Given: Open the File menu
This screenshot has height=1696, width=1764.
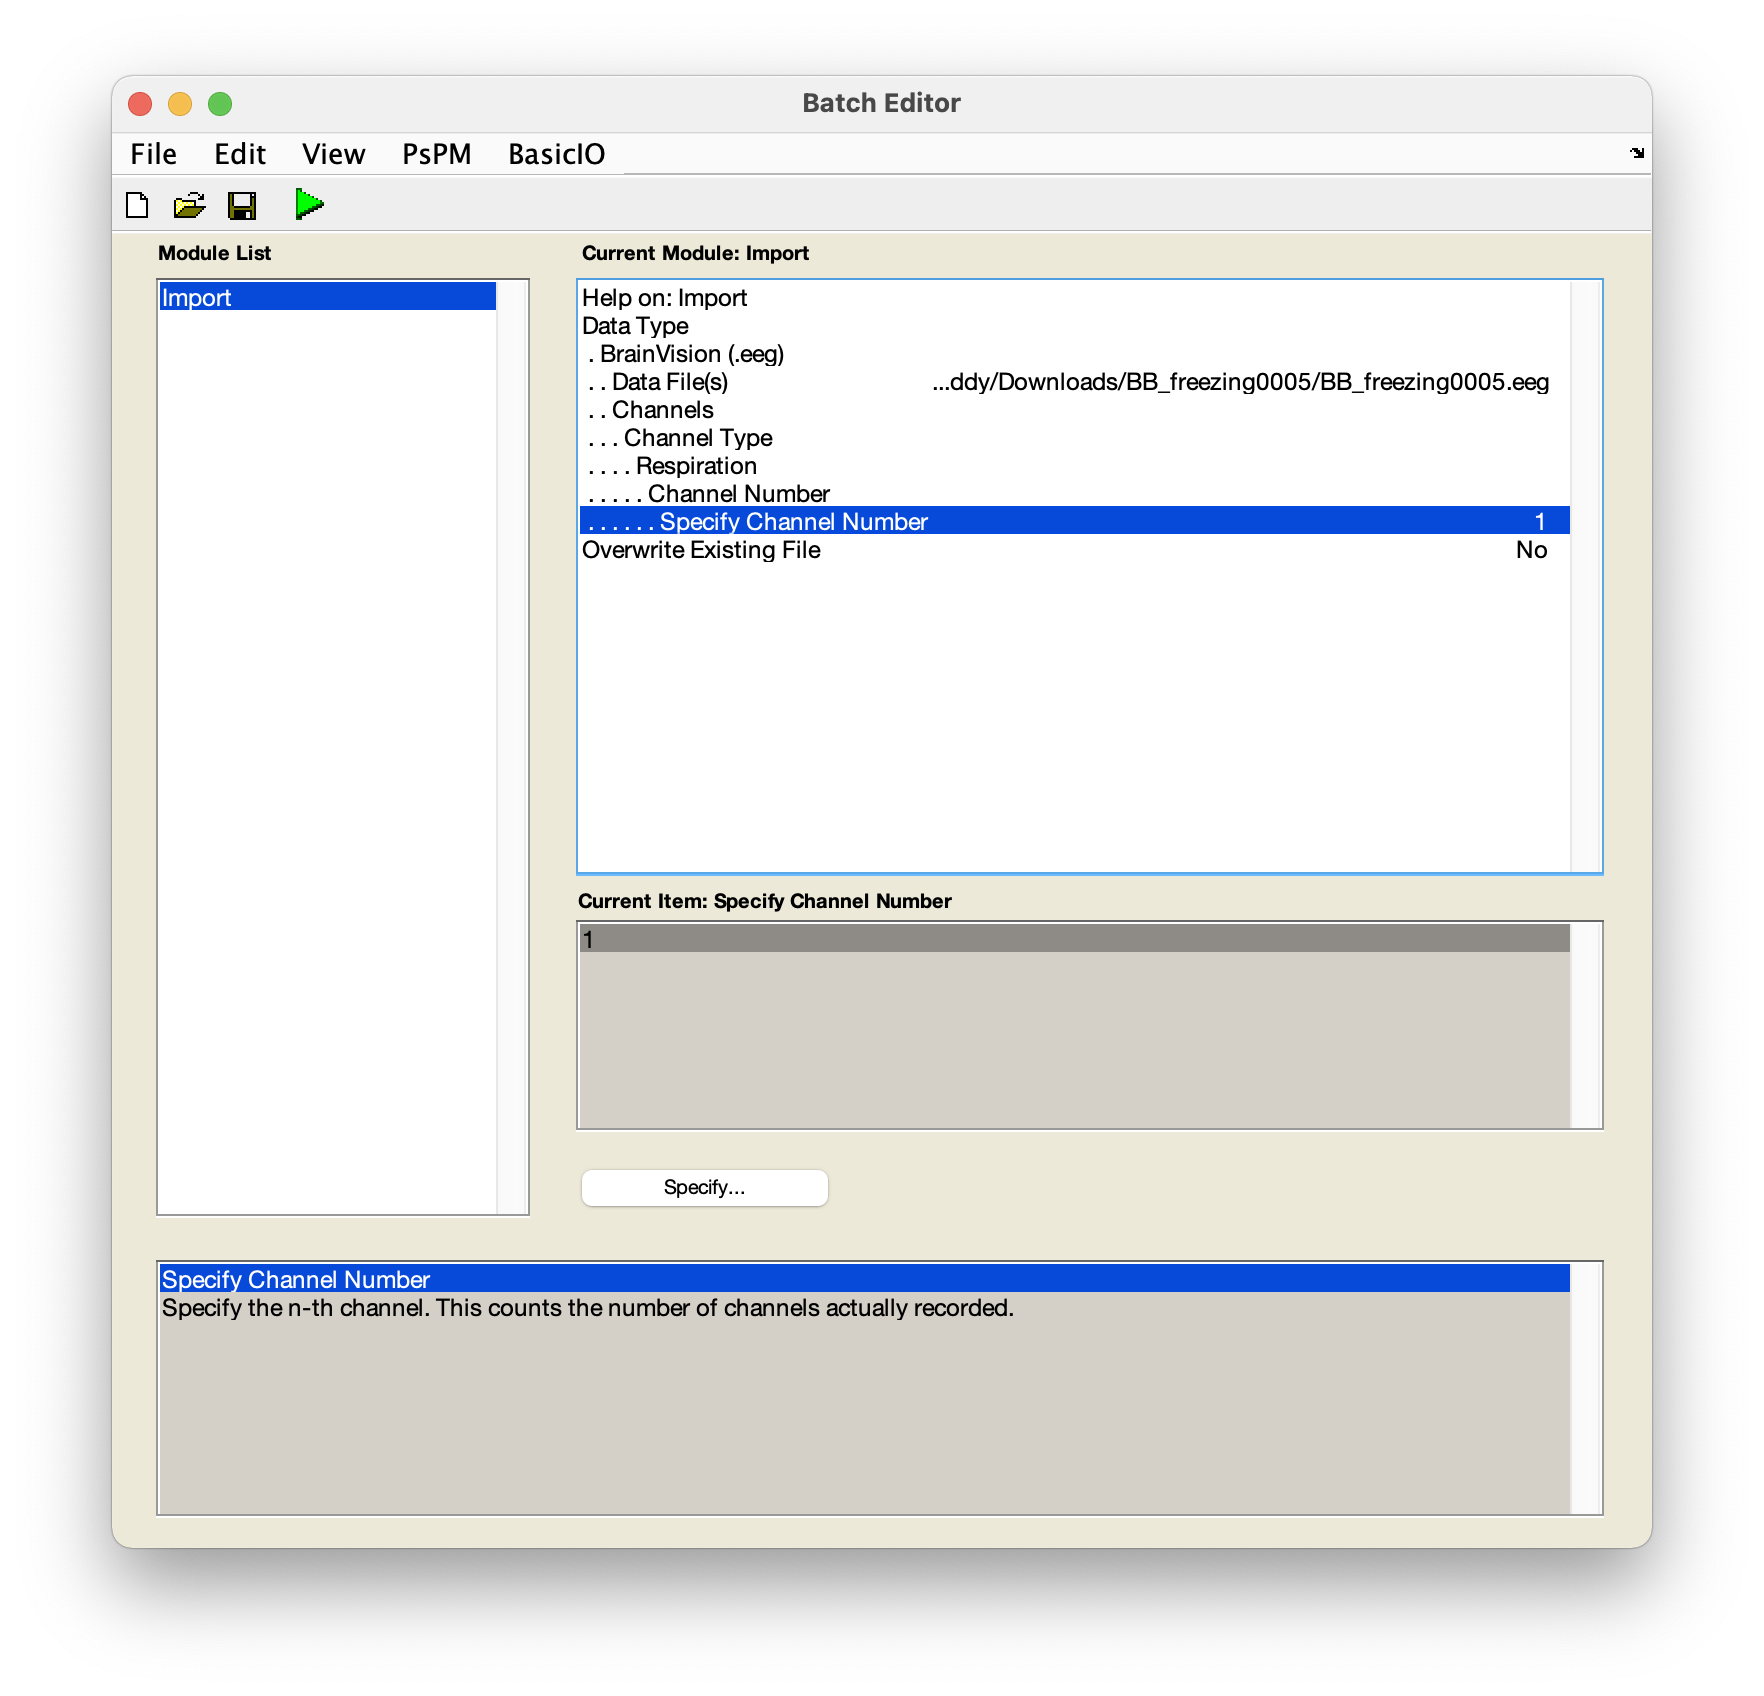Looking at the screenshot, I should (x=152, y=153).
